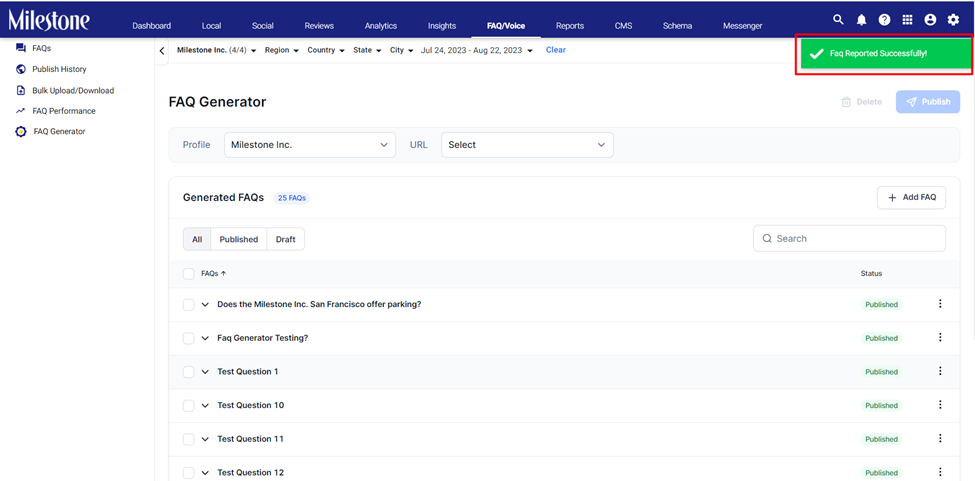Open the Schema menu
The height and width of the screenshot is (481, 975).
click(x=677, y=26)
